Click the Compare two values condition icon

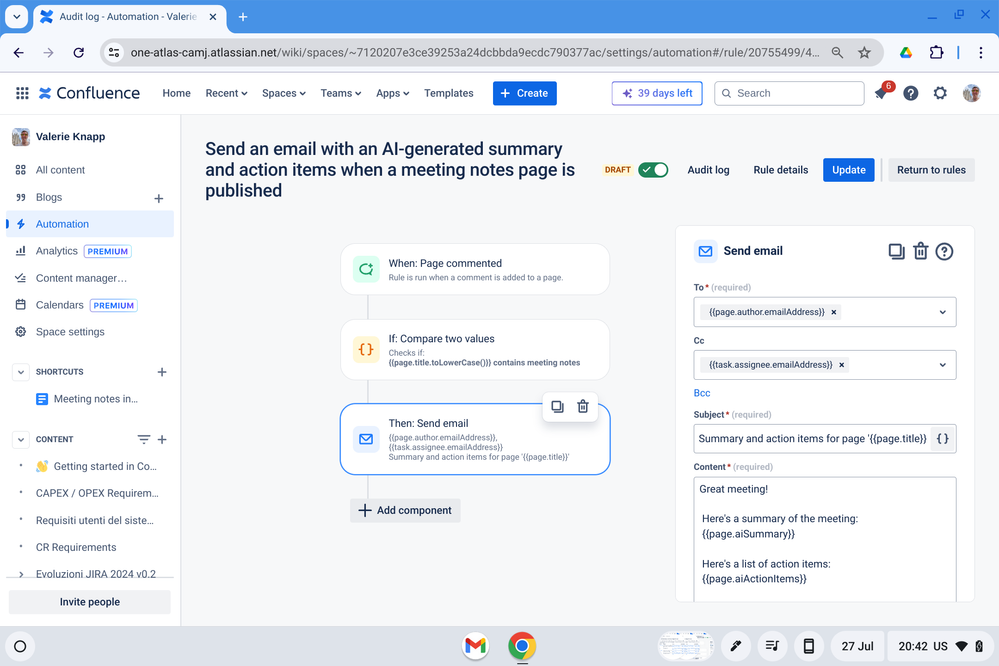click(365, 350)
